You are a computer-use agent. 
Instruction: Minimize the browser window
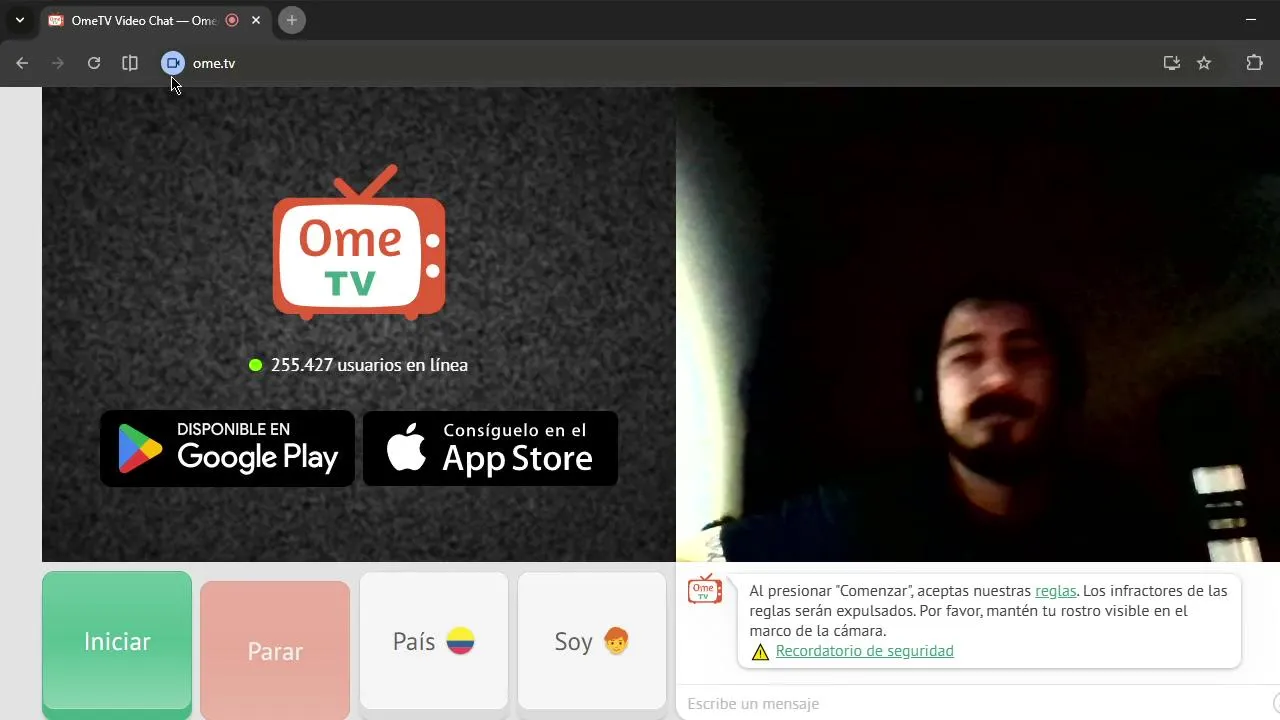[1250, 20]
